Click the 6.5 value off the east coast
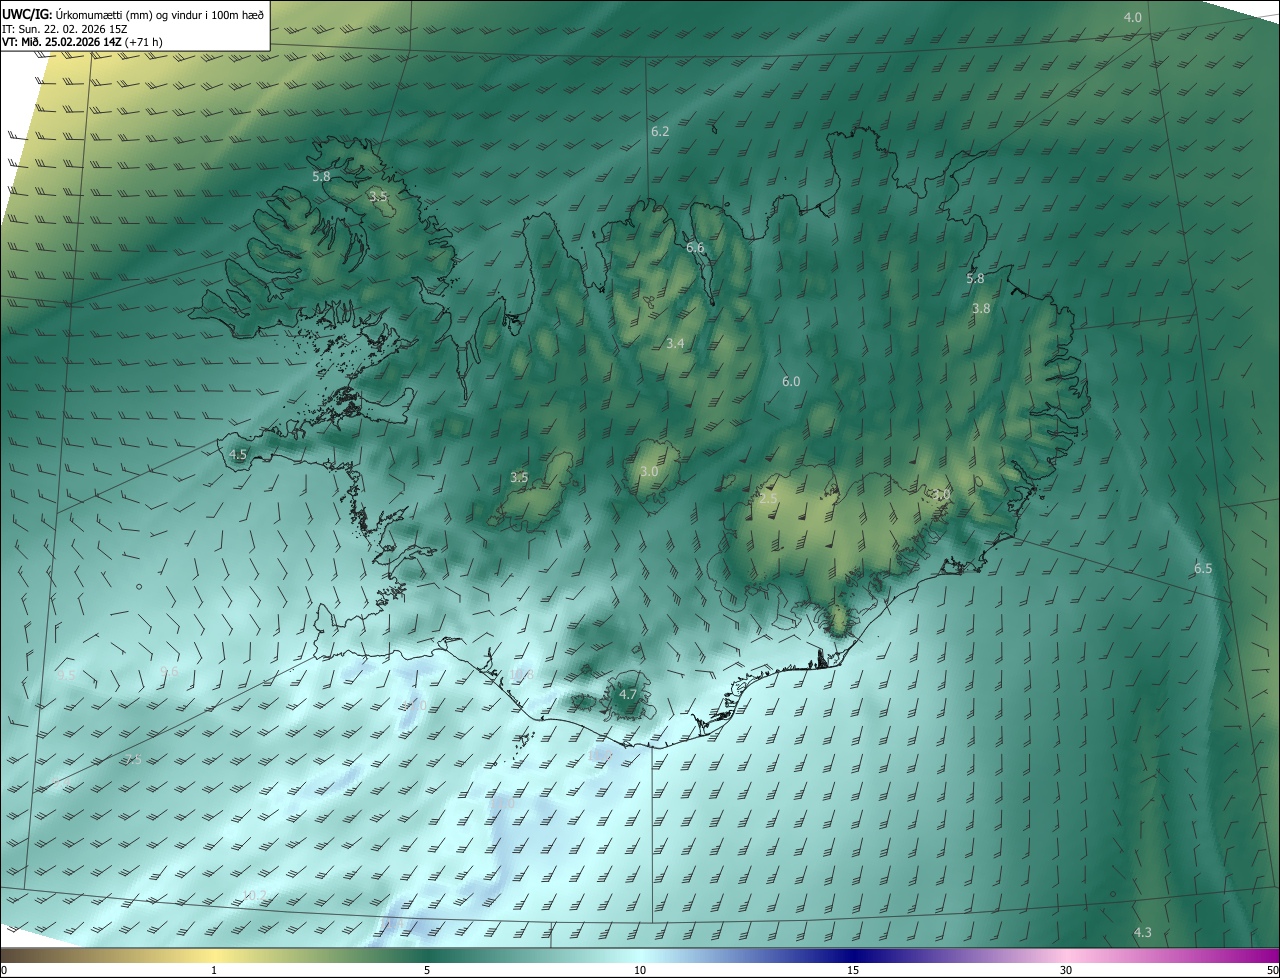The image size is (1280, 978). coord(1203,569)
